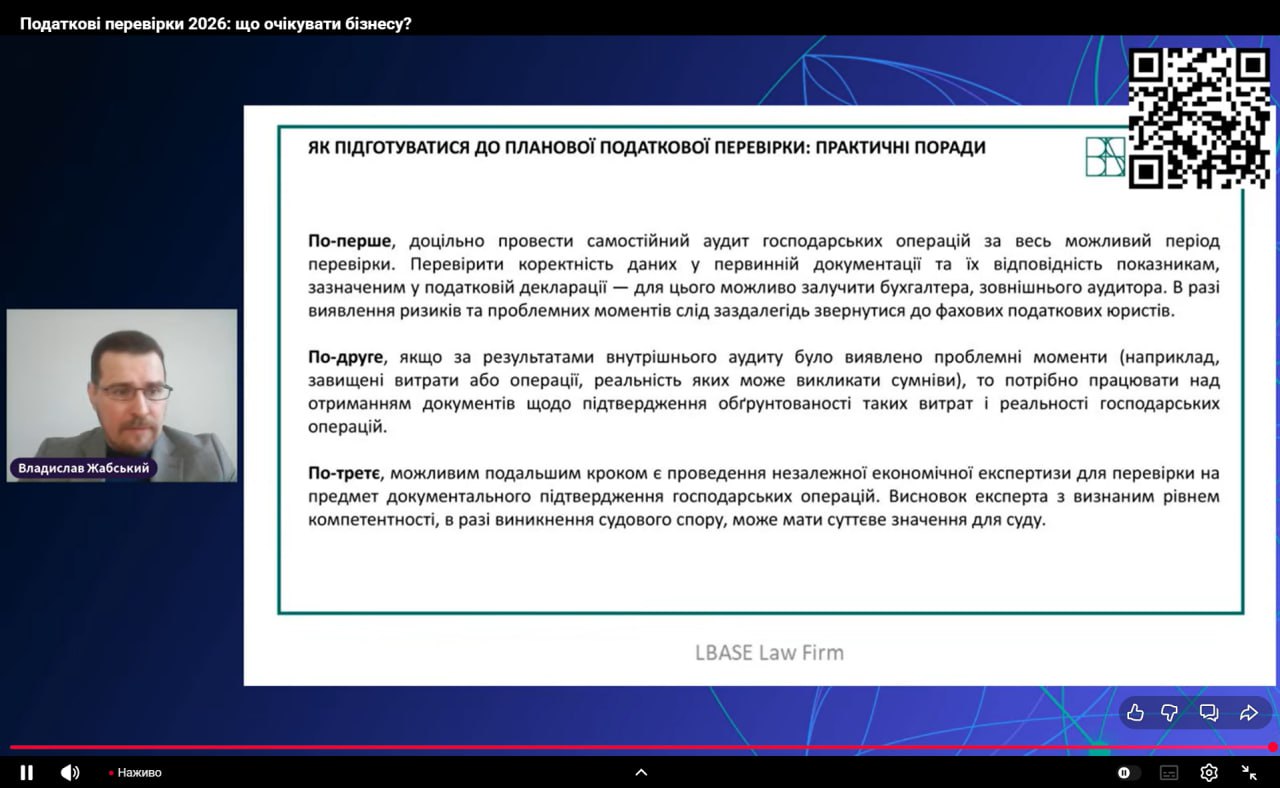Share the video using the arrow icon
Image resolution: width=1280 pixels, height=788 pixels.
click(x=1248, y=712)
